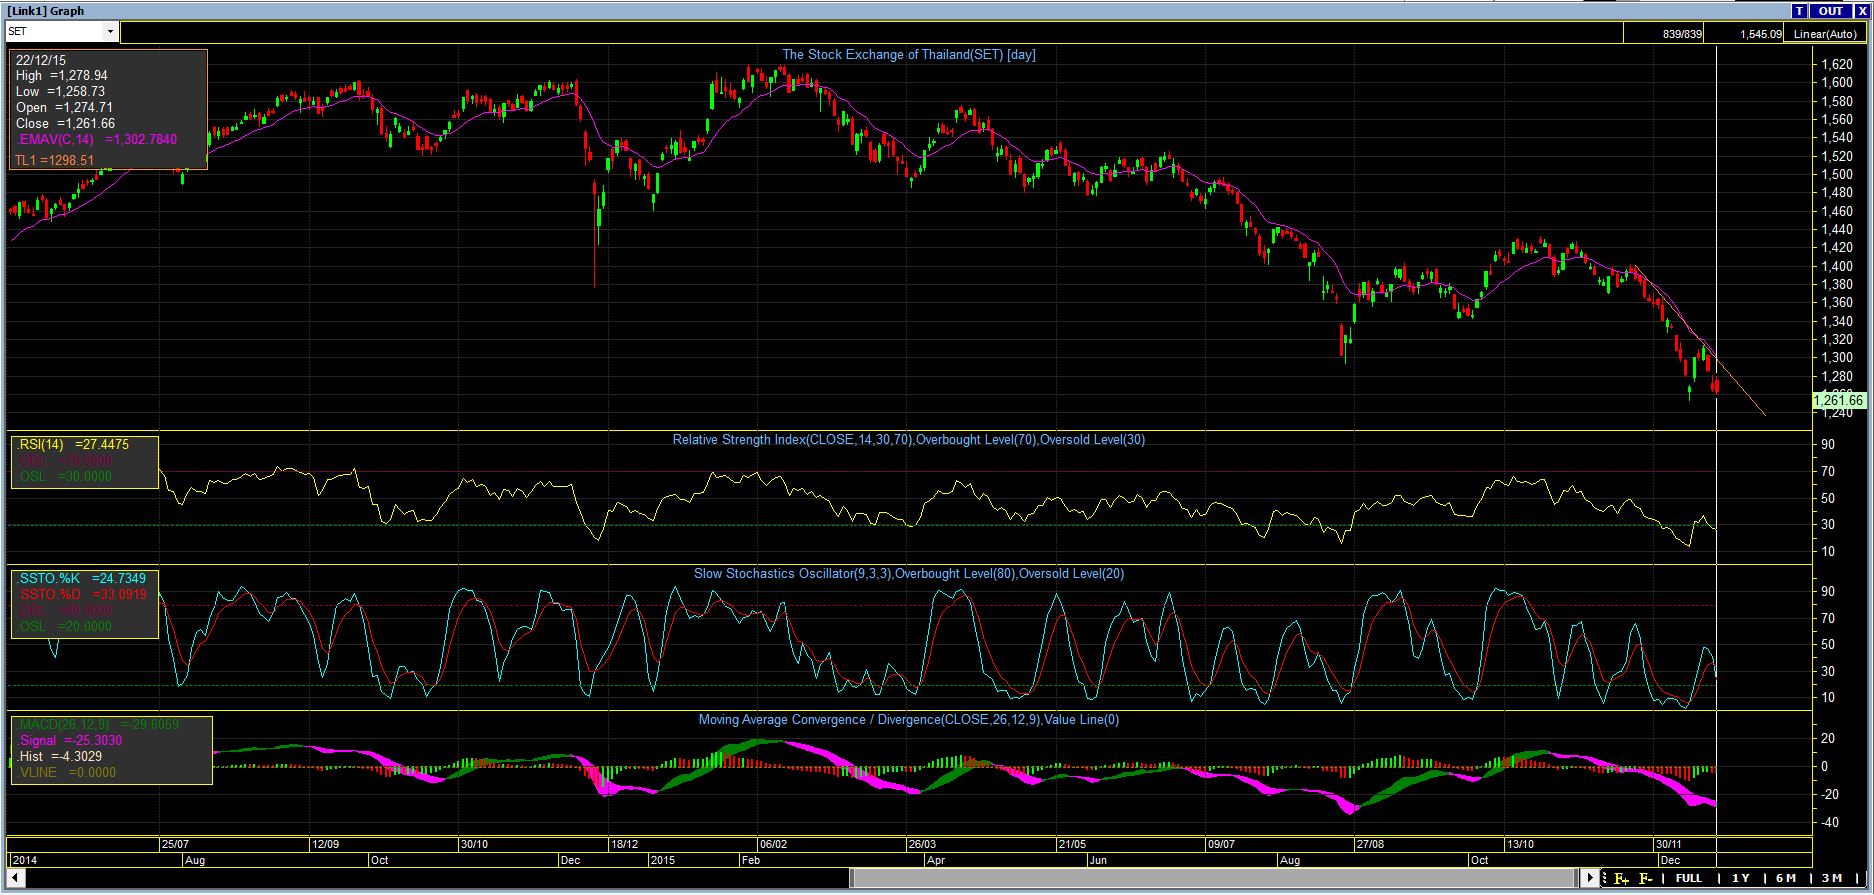
Task: Open the Linear(Auto) scale selector
Action: (1826, 34)
